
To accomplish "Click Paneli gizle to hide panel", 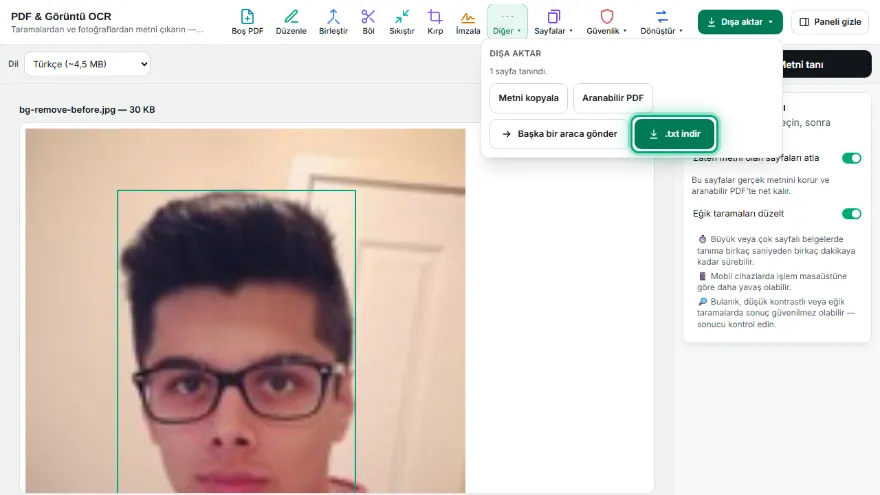I will pyautogui.click(x=830, y=22).
